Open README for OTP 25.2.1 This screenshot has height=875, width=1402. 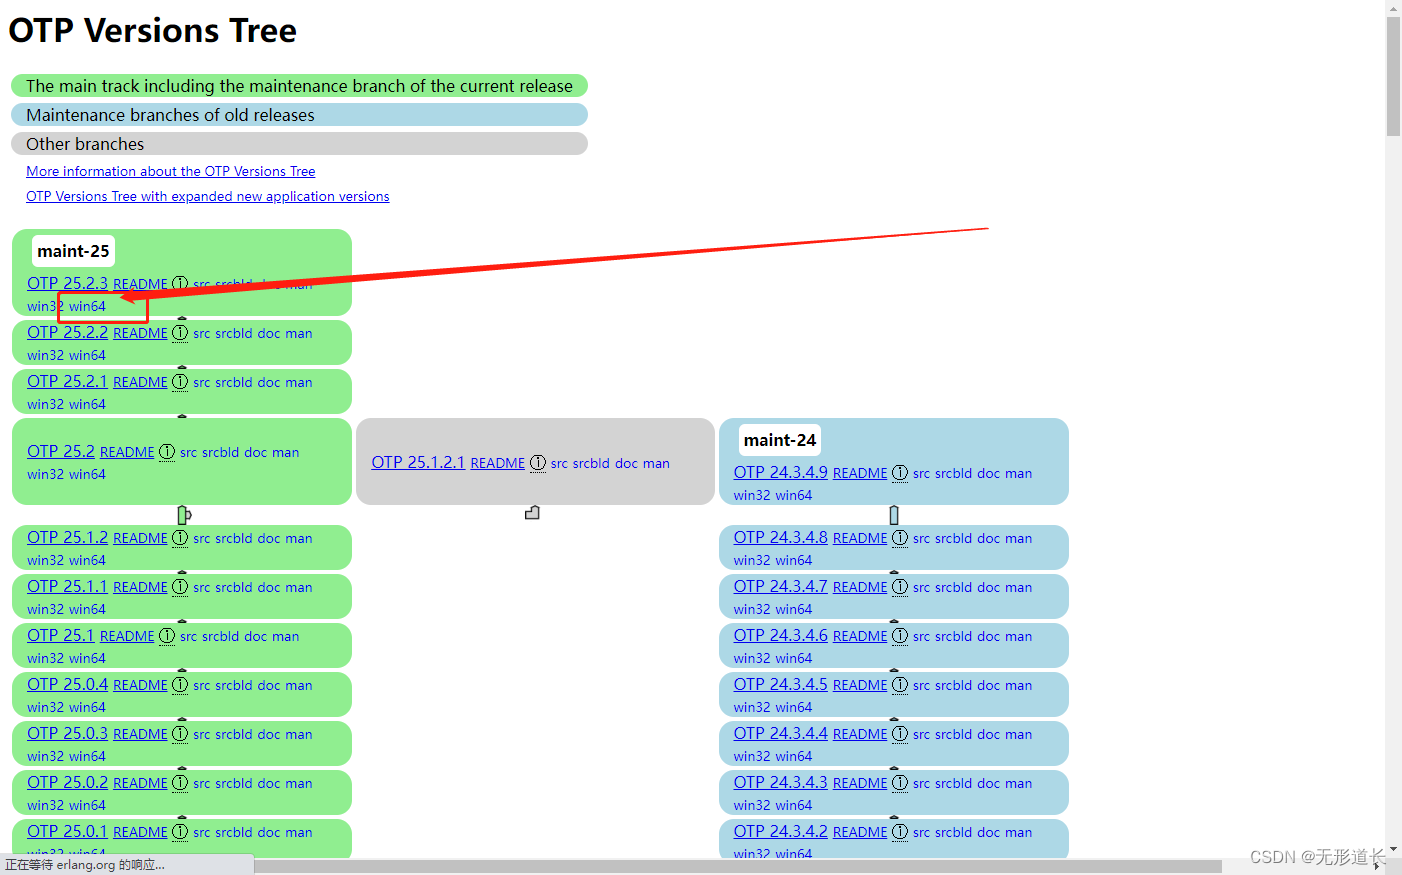coord(140,382)
